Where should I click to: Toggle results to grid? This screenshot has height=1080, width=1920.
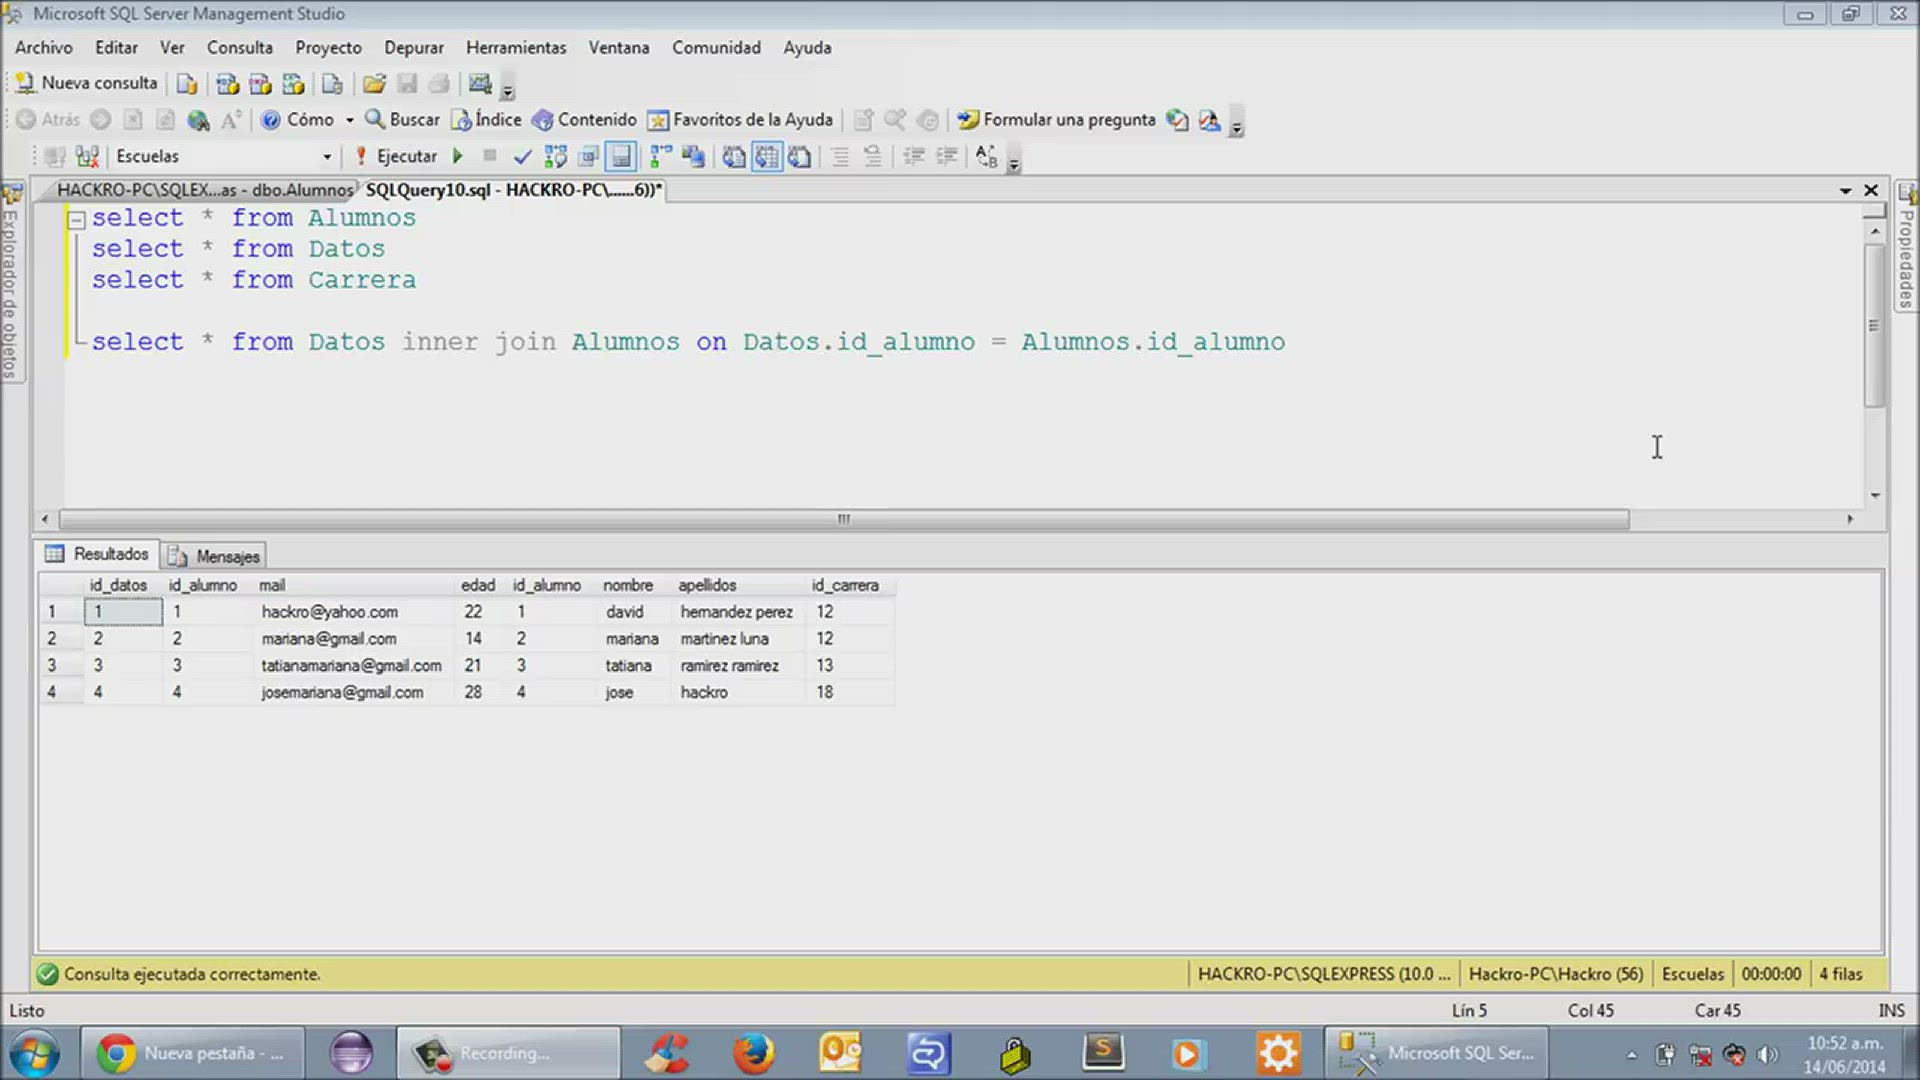coord(767,156)
